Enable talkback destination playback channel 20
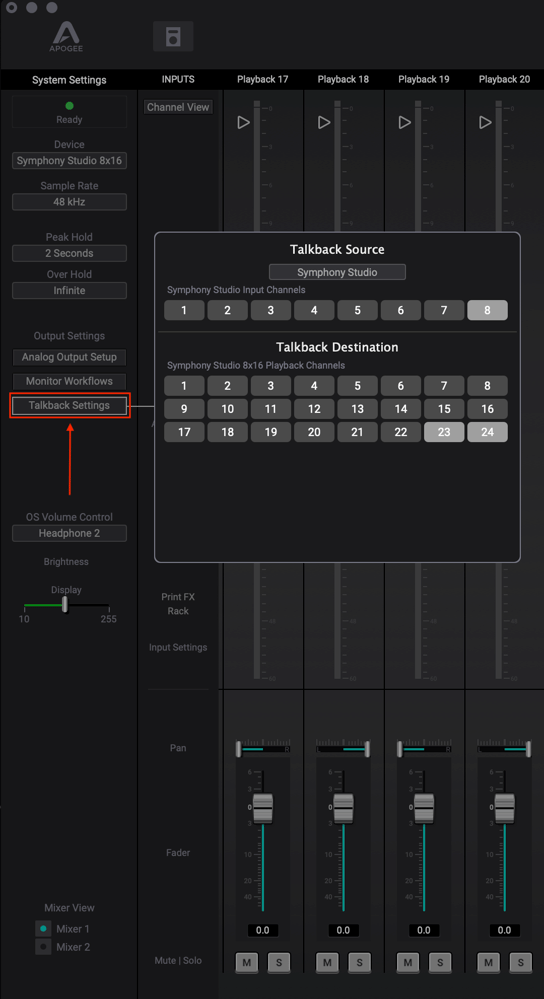544x999 pixels. (x=314, y=432)
